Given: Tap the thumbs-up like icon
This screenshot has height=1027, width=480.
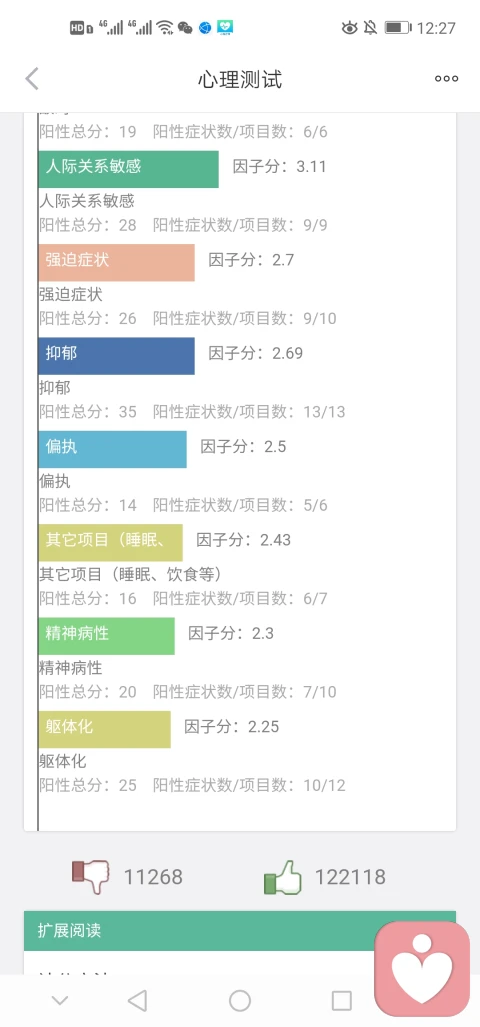Looking at the screenshot, I should (282, 877).
